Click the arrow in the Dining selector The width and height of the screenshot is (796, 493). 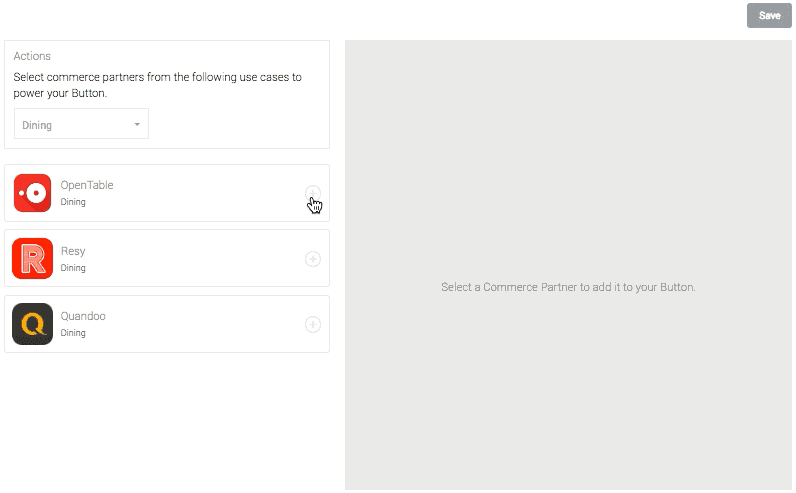pos(137,125)
